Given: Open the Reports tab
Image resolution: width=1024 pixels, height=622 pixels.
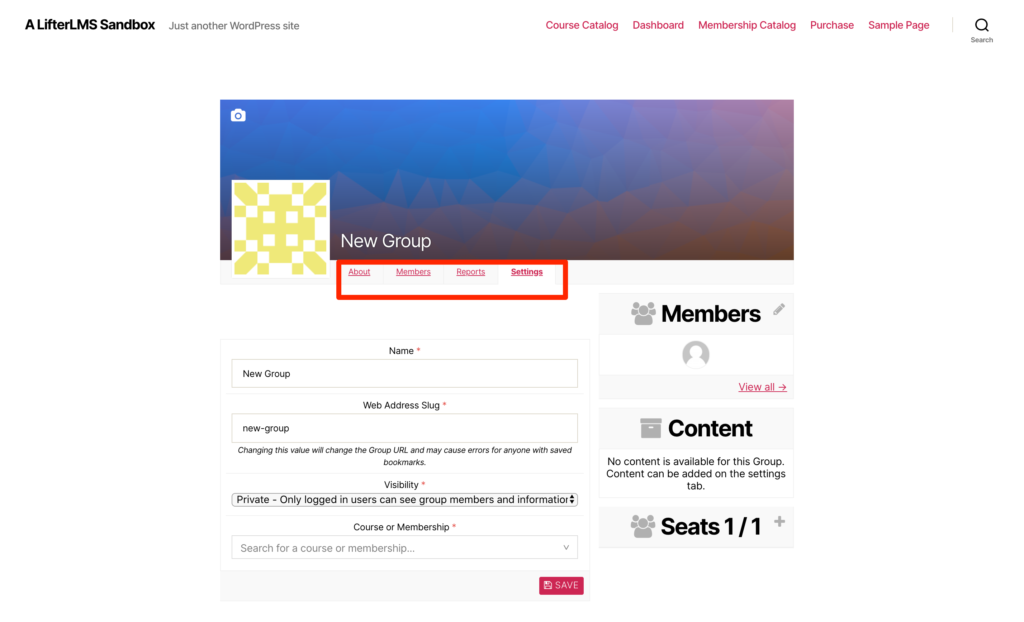Looking at the screenshot, I should pyautogui.click(x=470, y=272).
